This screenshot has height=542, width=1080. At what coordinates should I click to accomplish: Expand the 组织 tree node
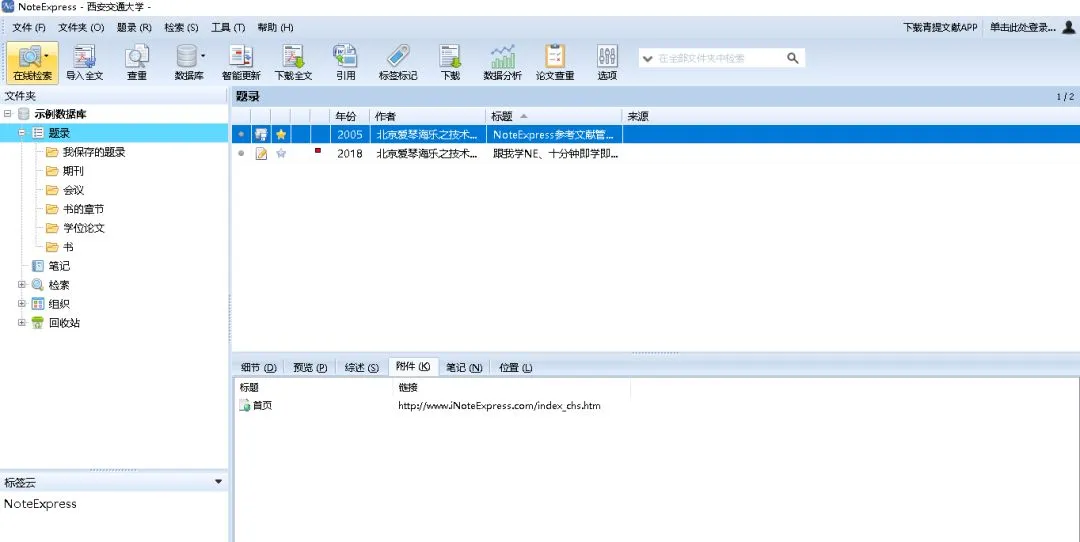pos(21,304)
